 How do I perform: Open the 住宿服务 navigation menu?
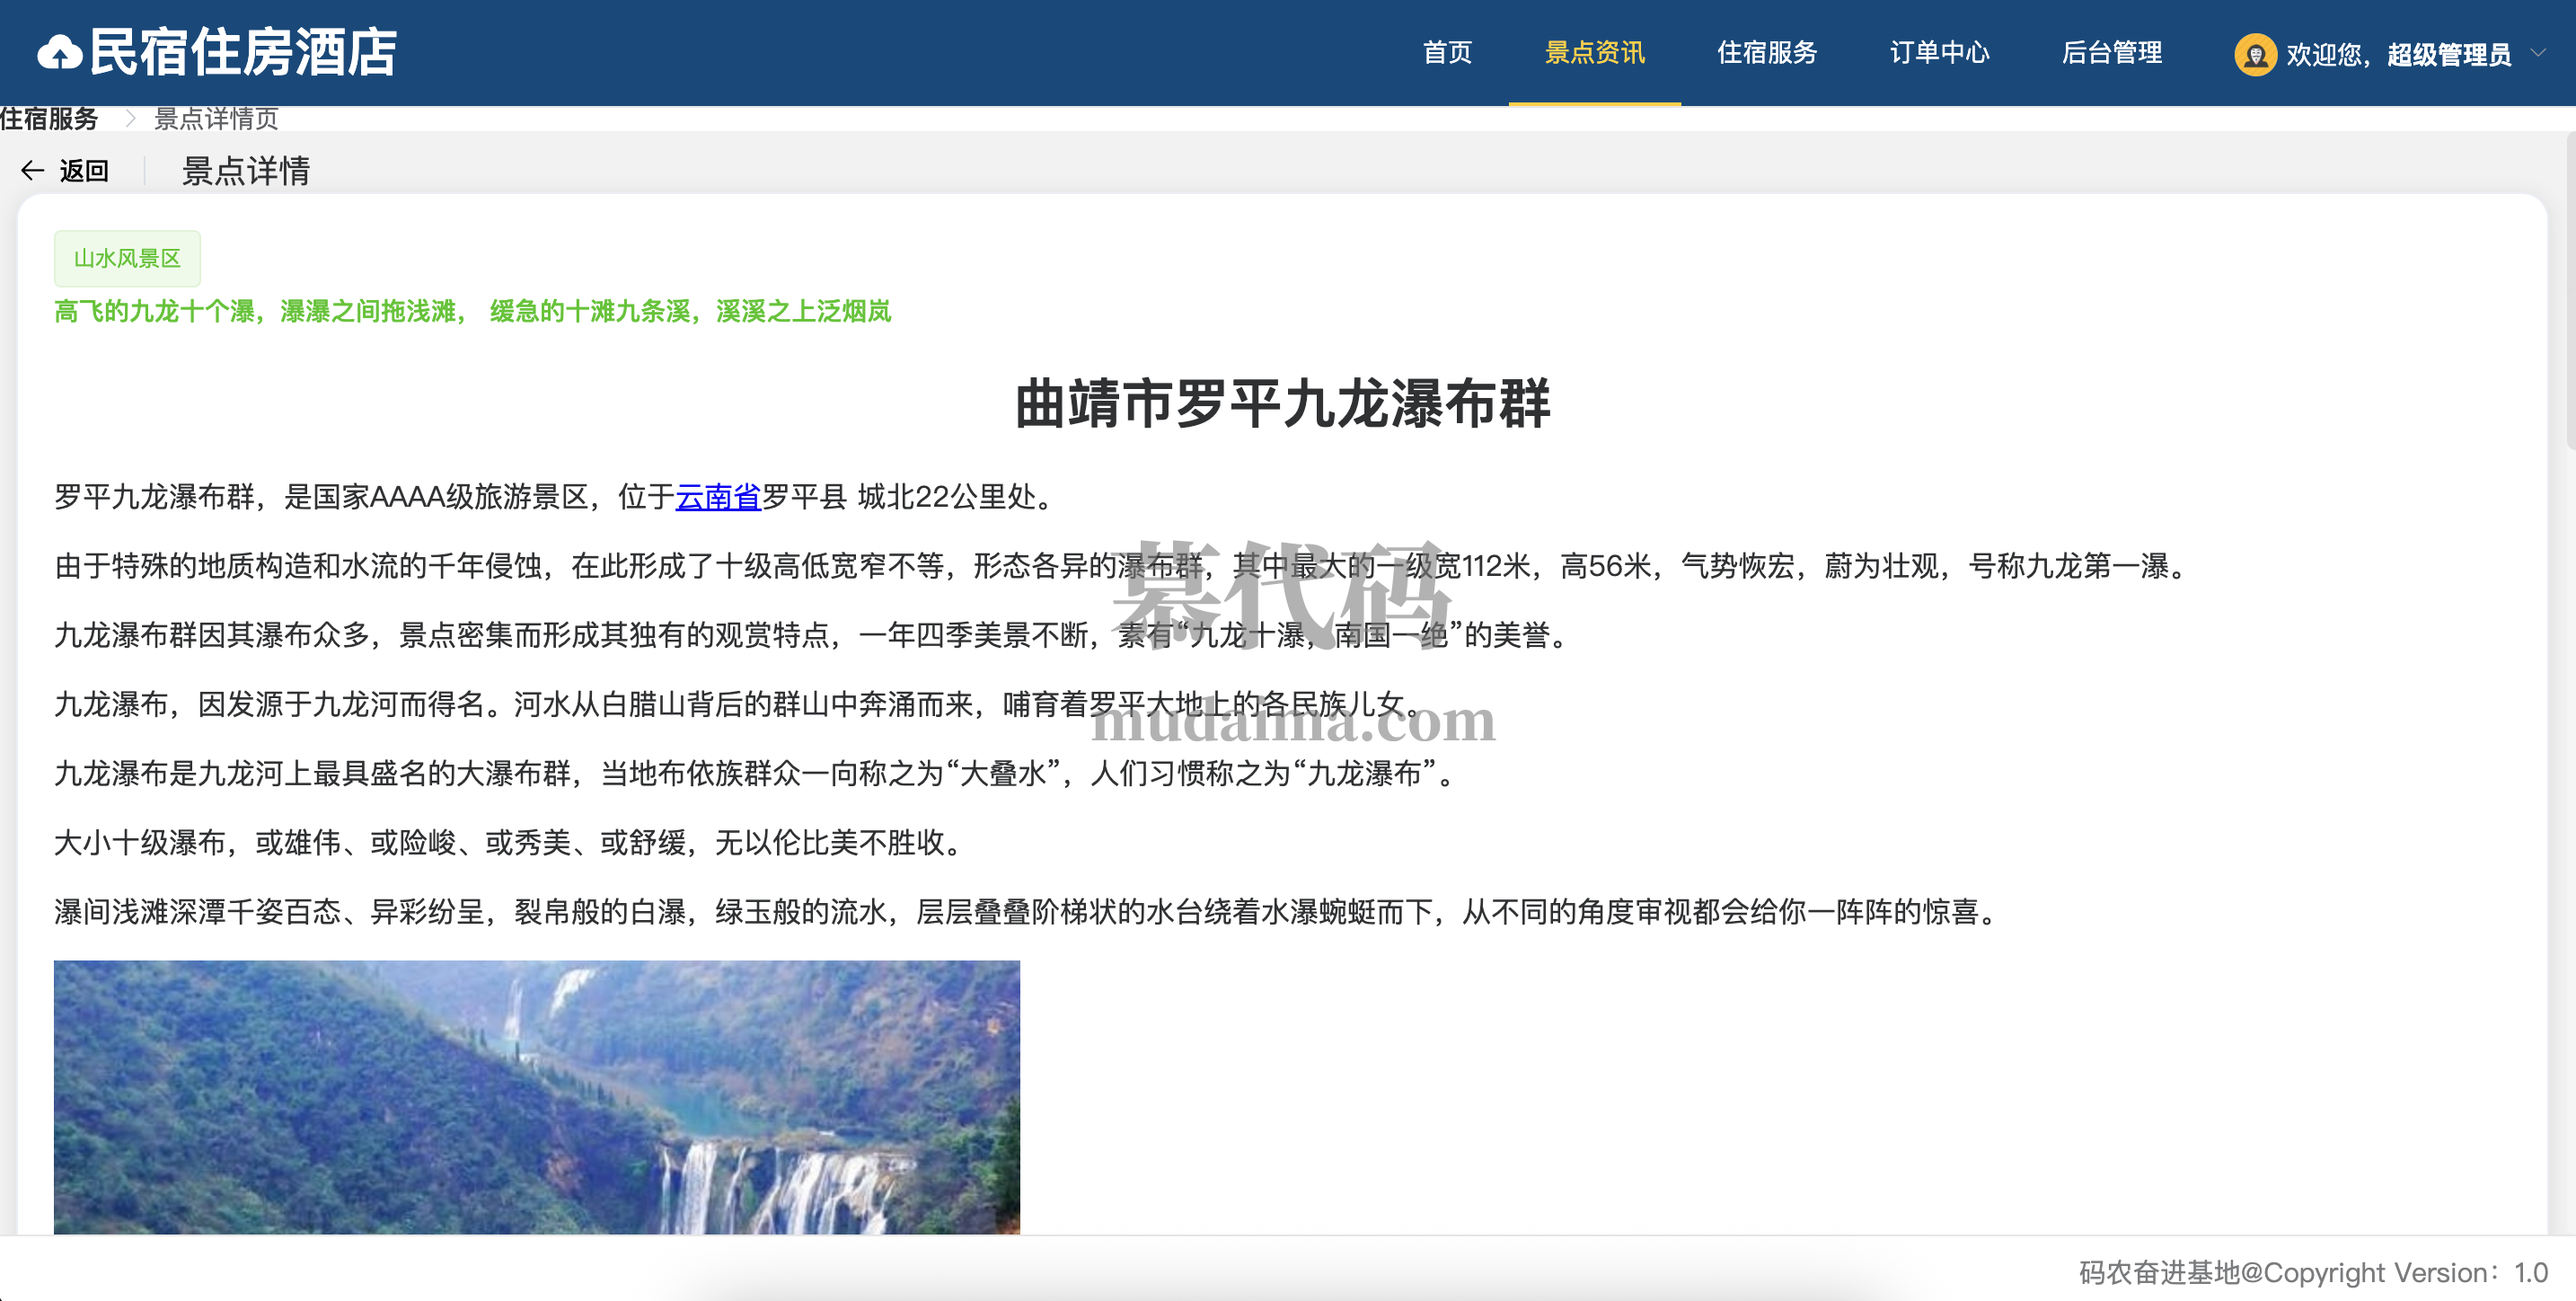click(1767, 53)
